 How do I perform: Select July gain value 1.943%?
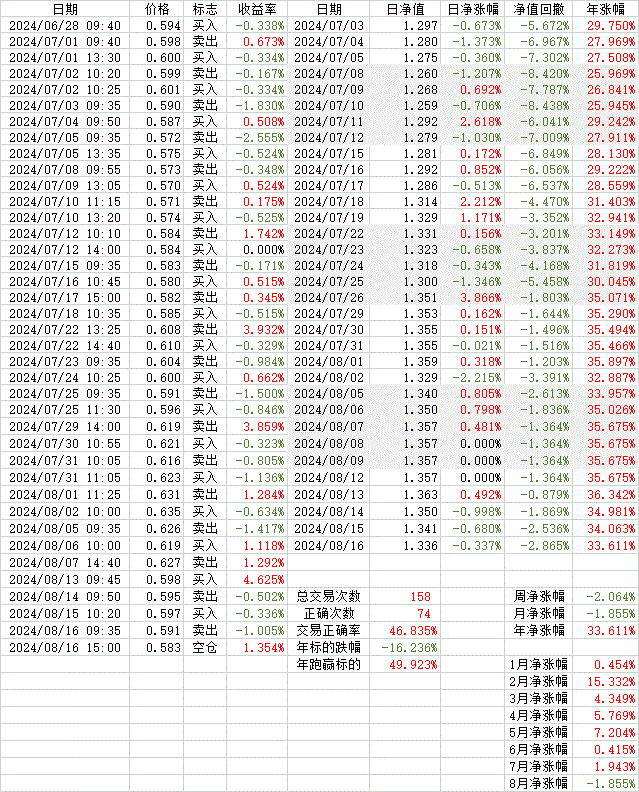coord(615,767)
